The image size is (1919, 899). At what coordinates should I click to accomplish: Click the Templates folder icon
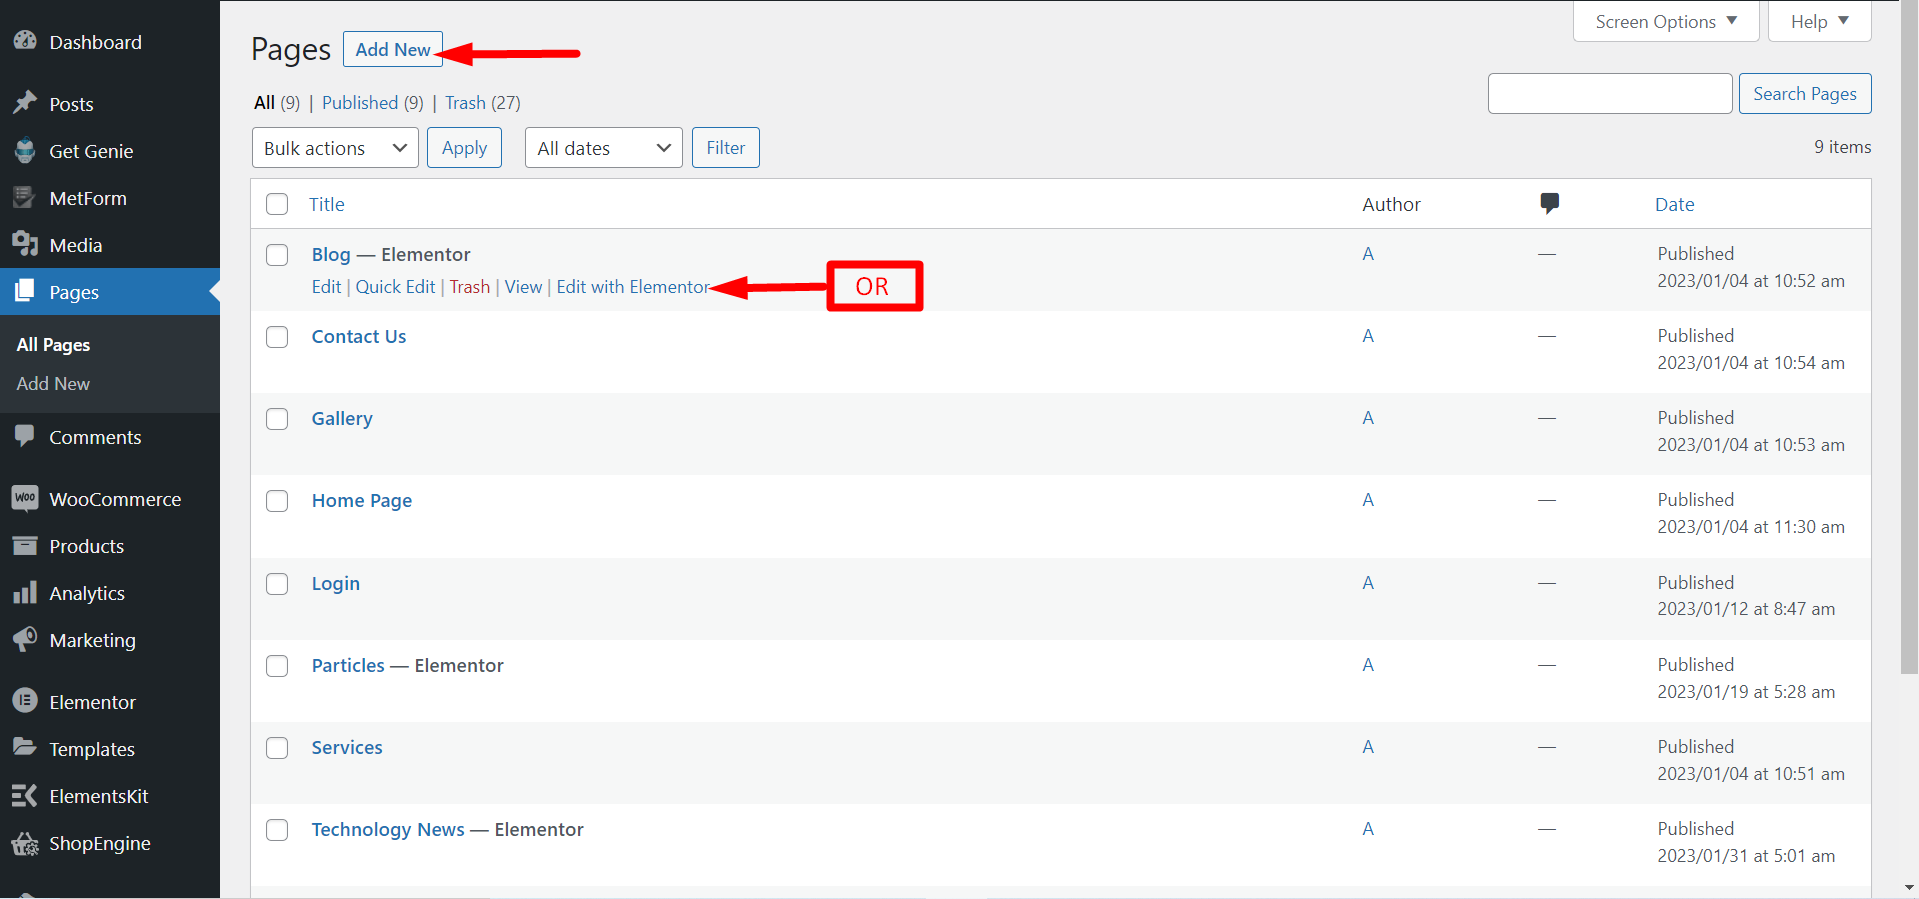point(25,748)
